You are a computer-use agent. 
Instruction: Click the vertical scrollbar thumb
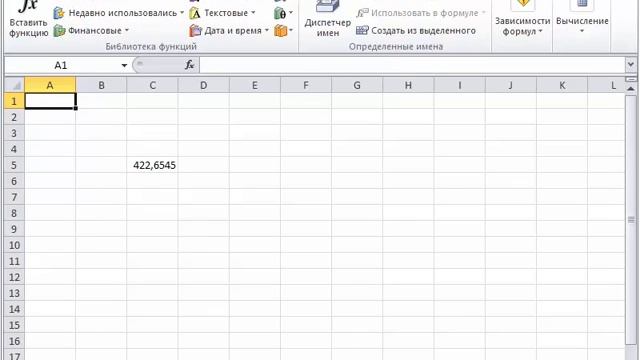(631, 220)
